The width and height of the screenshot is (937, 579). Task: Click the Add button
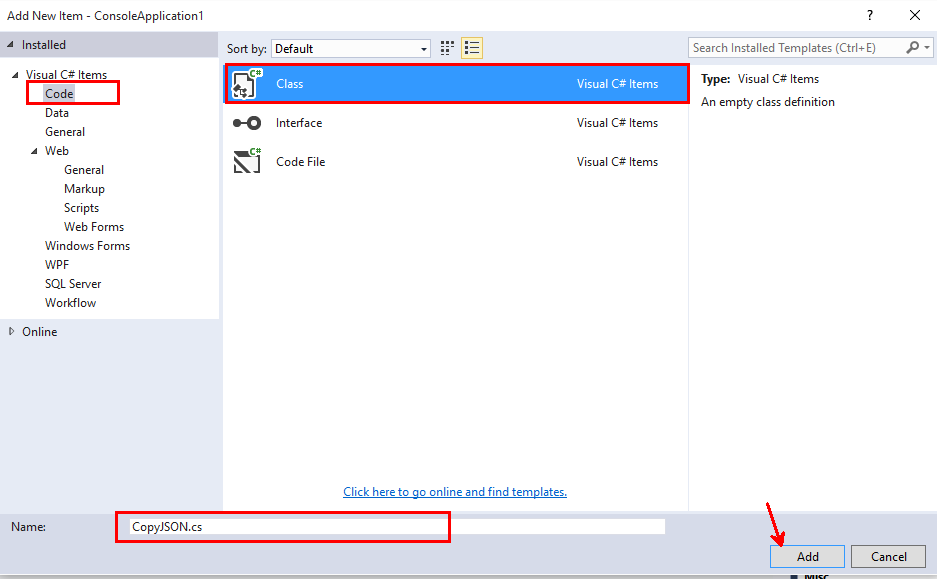807,557
